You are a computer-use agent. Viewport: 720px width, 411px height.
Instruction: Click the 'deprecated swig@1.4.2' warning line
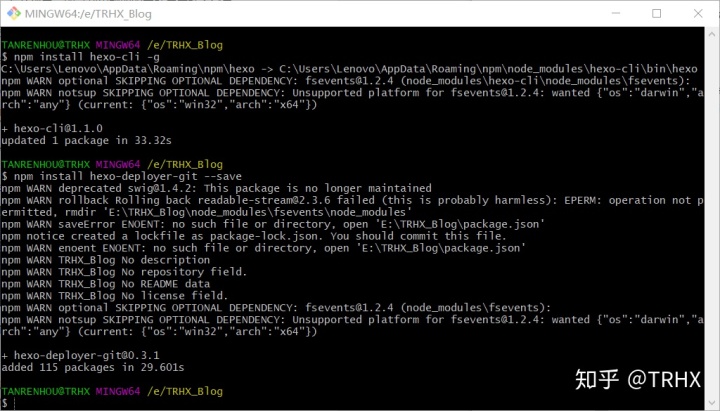[216, 188]
